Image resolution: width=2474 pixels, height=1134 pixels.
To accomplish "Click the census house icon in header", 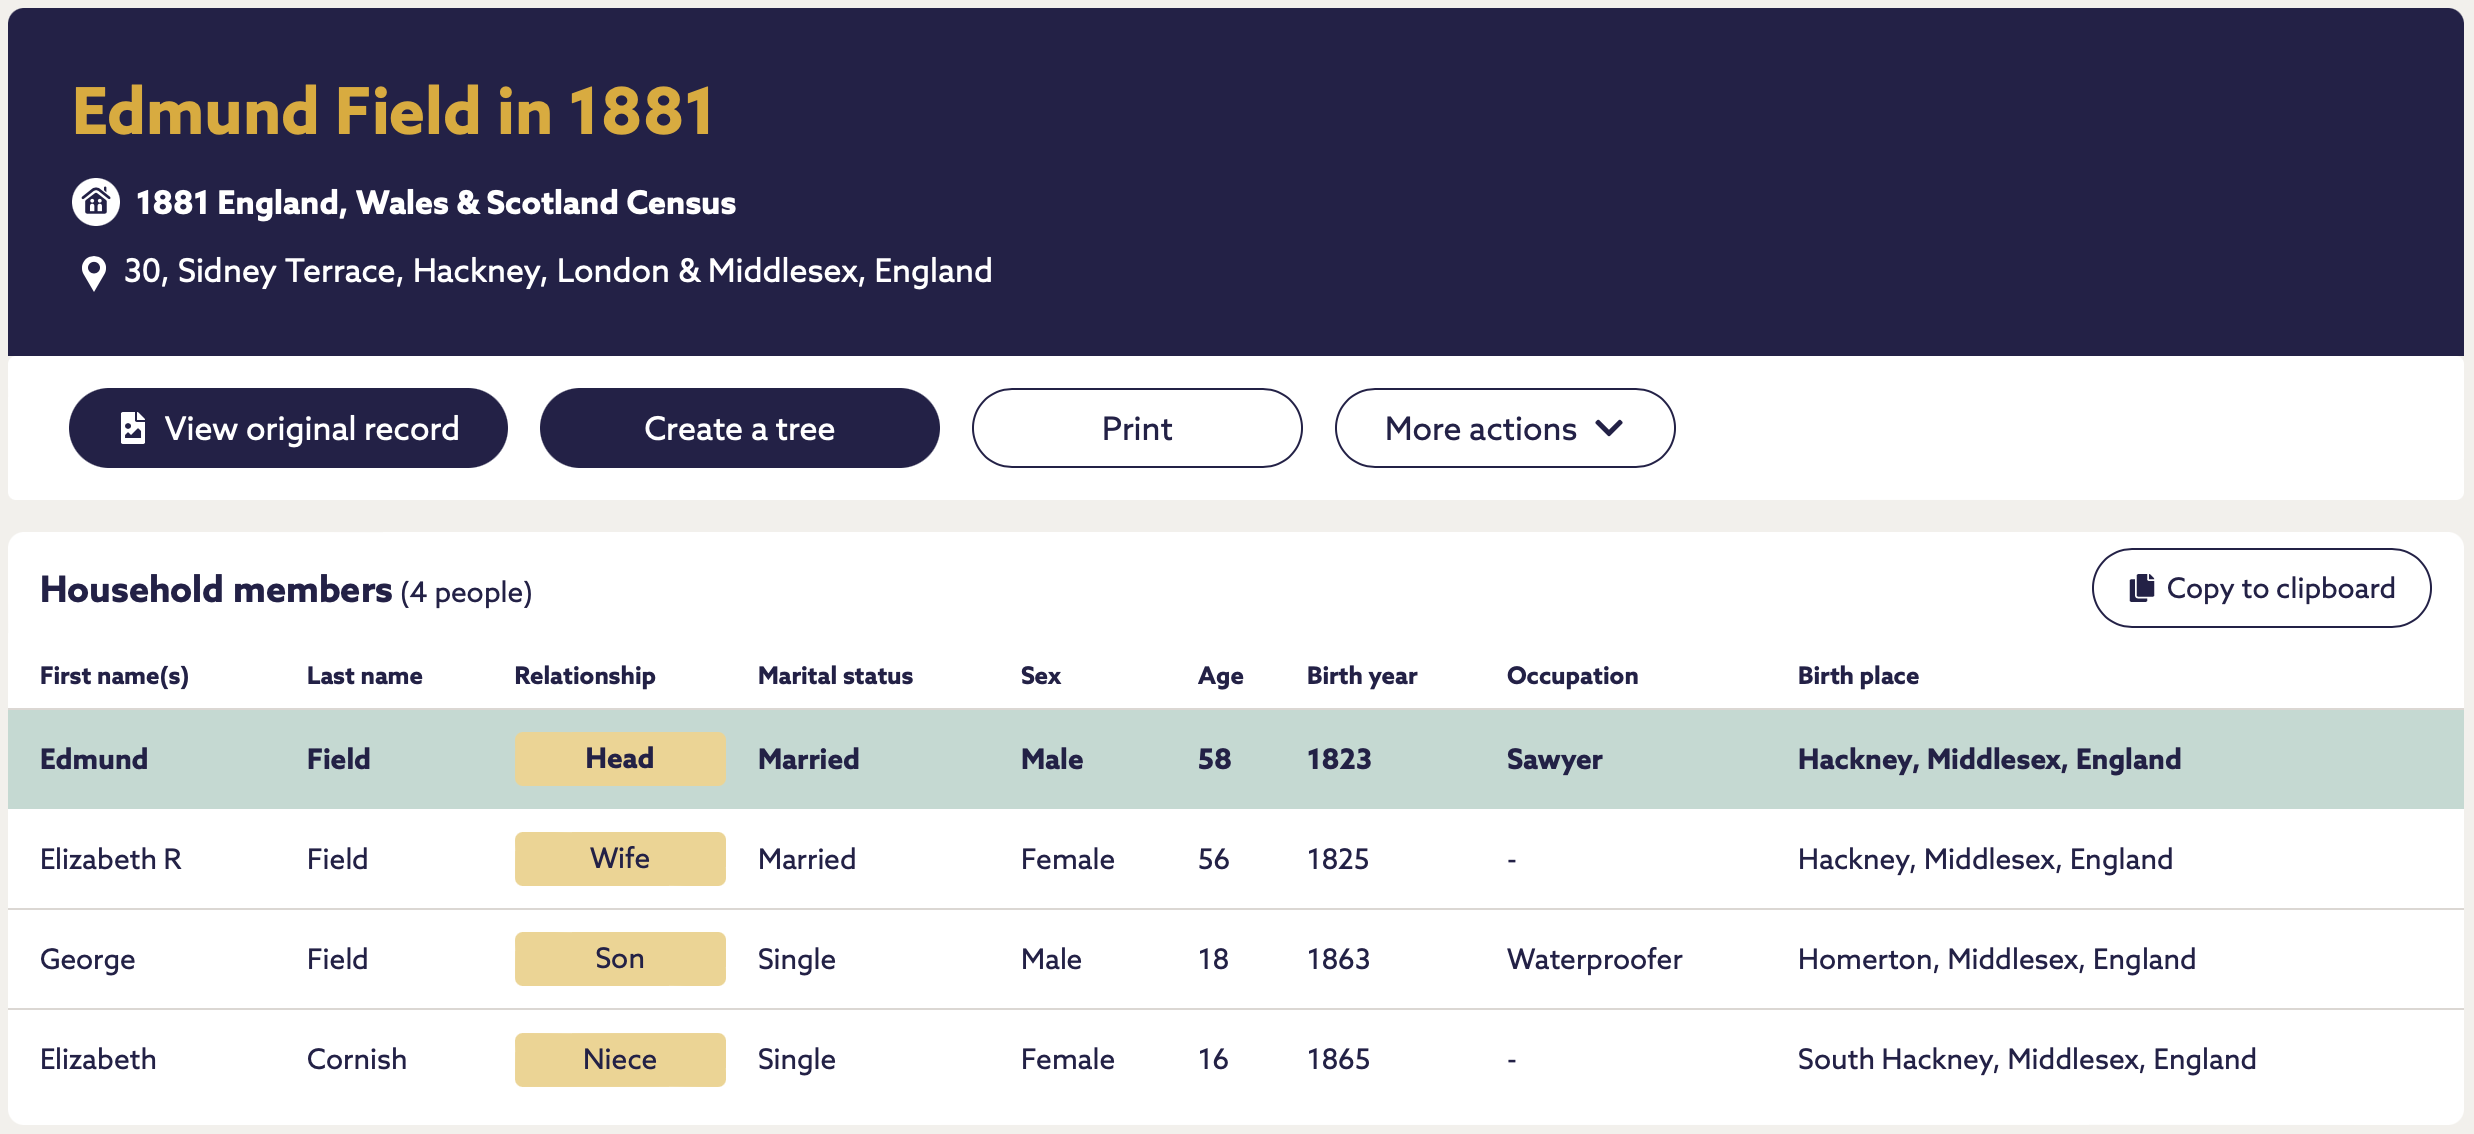I will 96,203.
